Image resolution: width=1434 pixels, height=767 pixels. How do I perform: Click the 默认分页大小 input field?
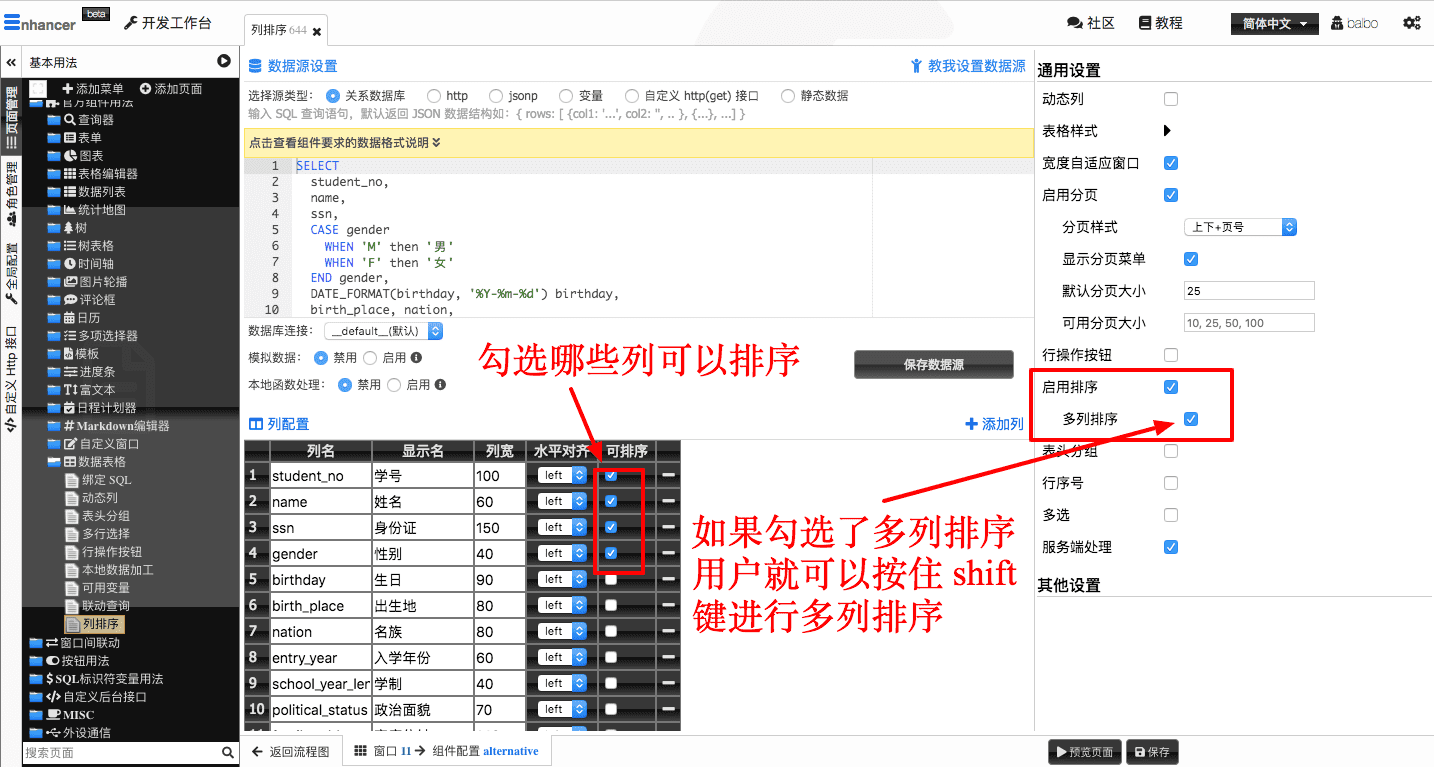[1248, 291]
